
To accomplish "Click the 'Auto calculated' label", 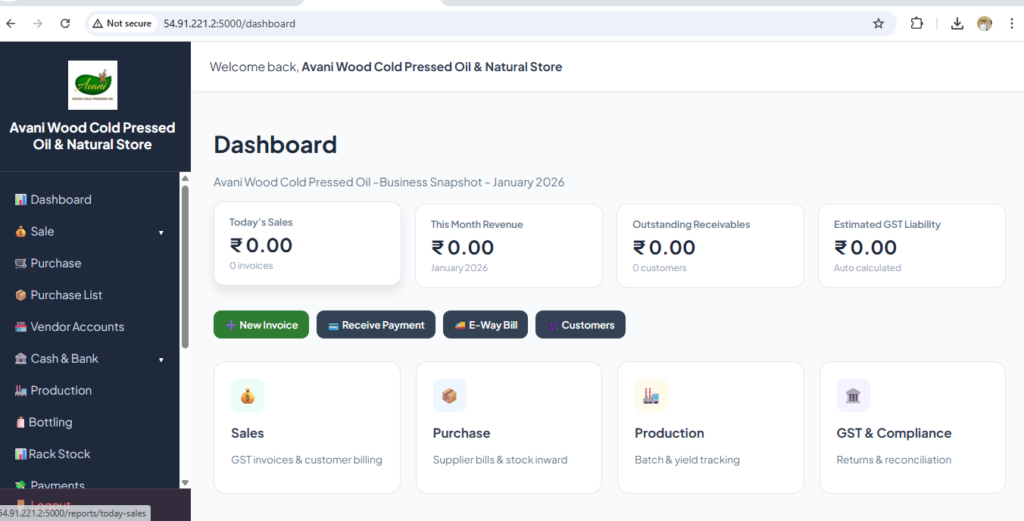I will 867,268.
